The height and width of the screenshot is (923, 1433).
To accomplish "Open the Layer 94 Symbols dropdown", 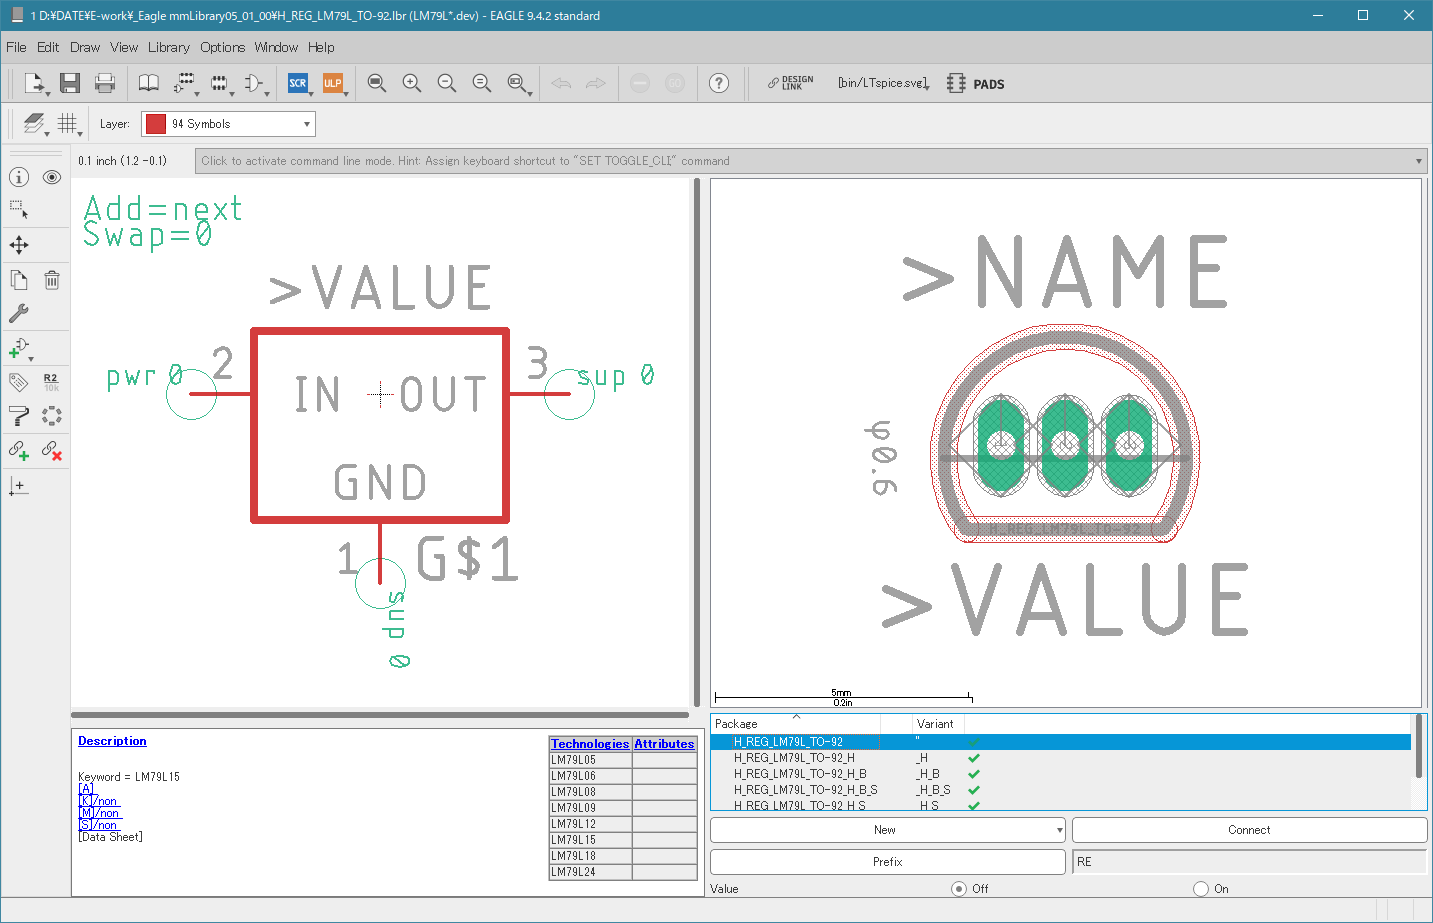I will [228, 124].
